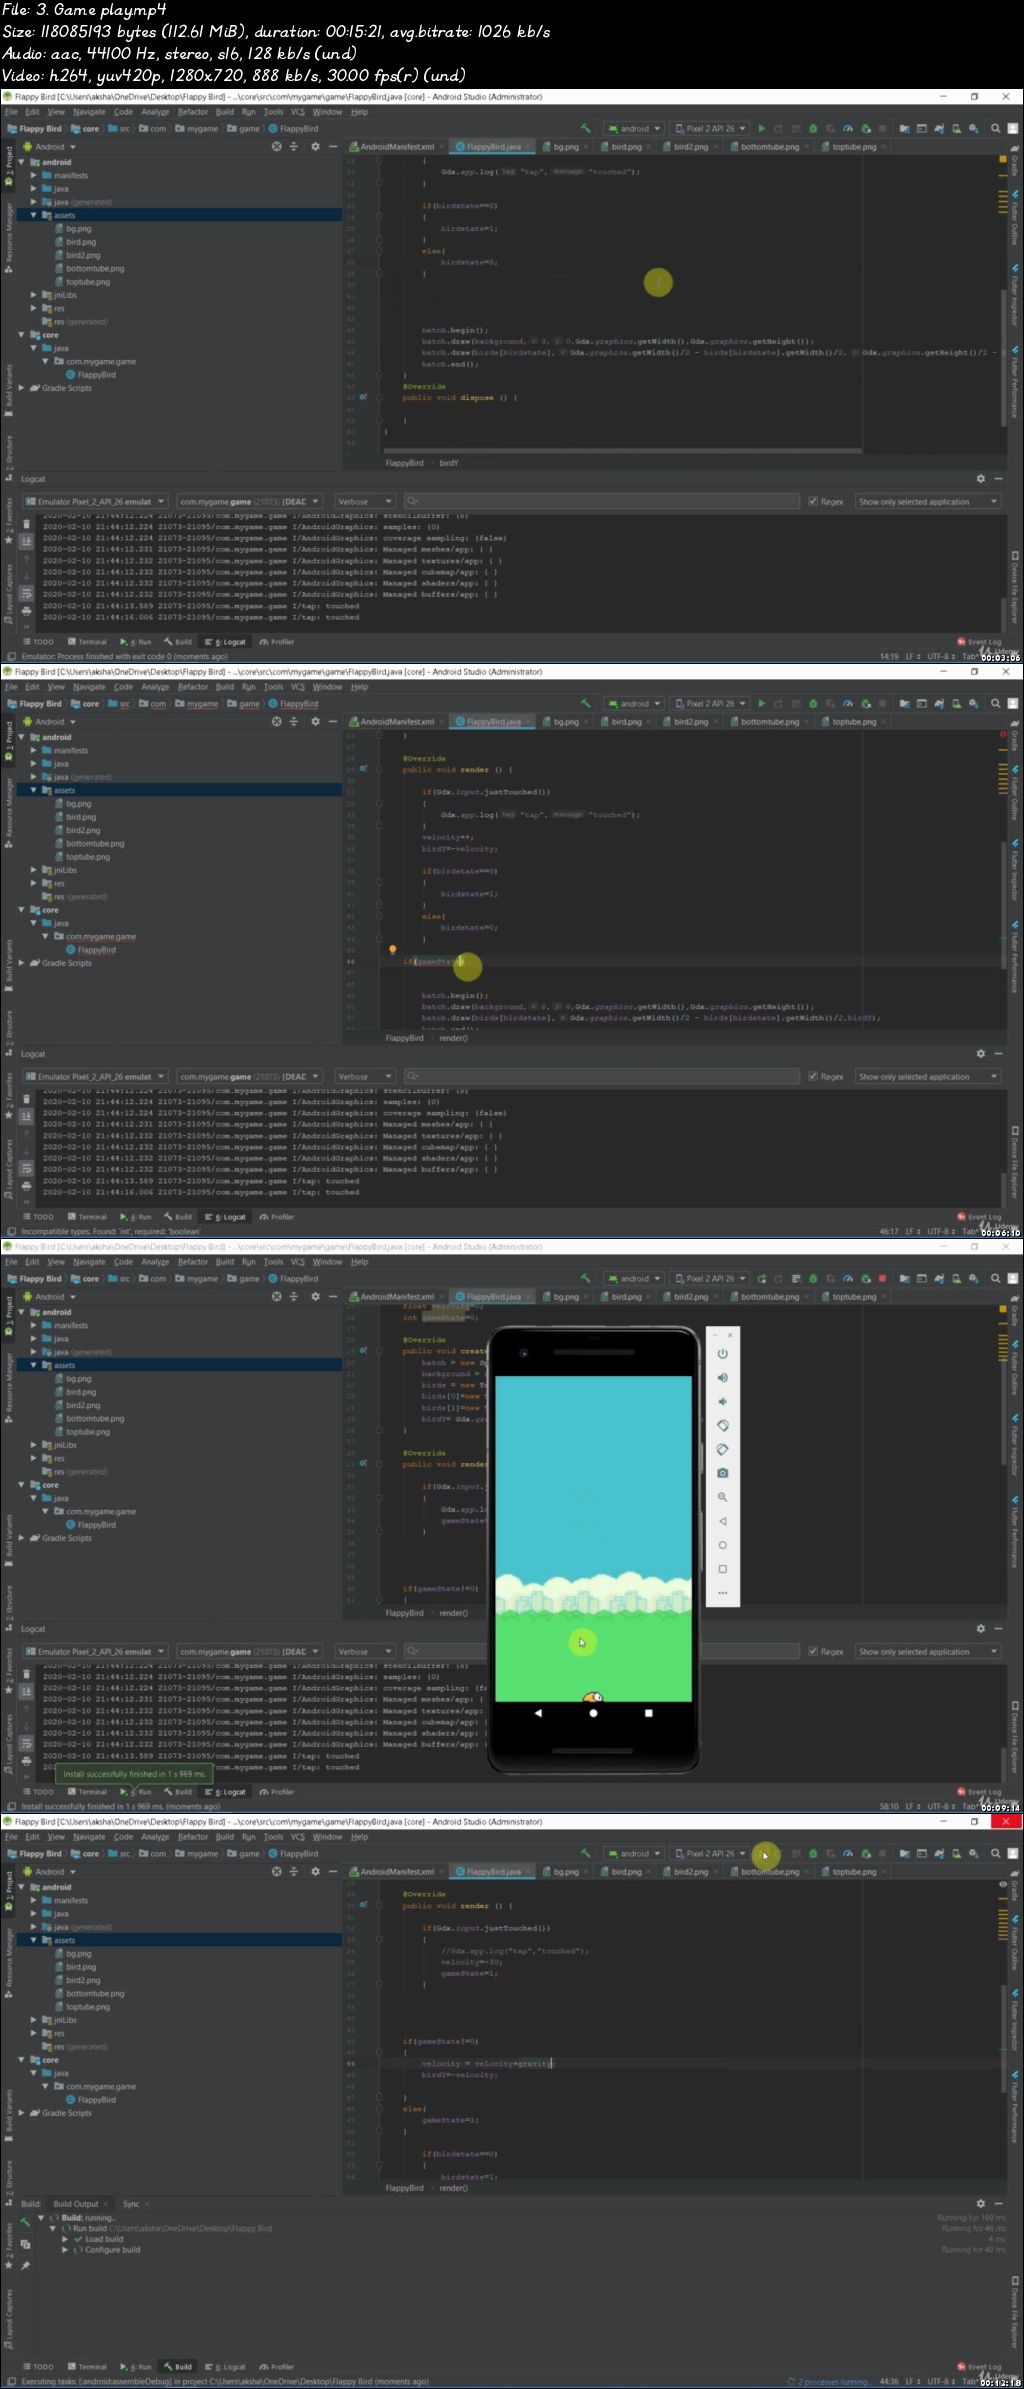1024x2389 pixels.
Task: Click the Make Project hammer in 00:03:06 frame
Action: 586,128
